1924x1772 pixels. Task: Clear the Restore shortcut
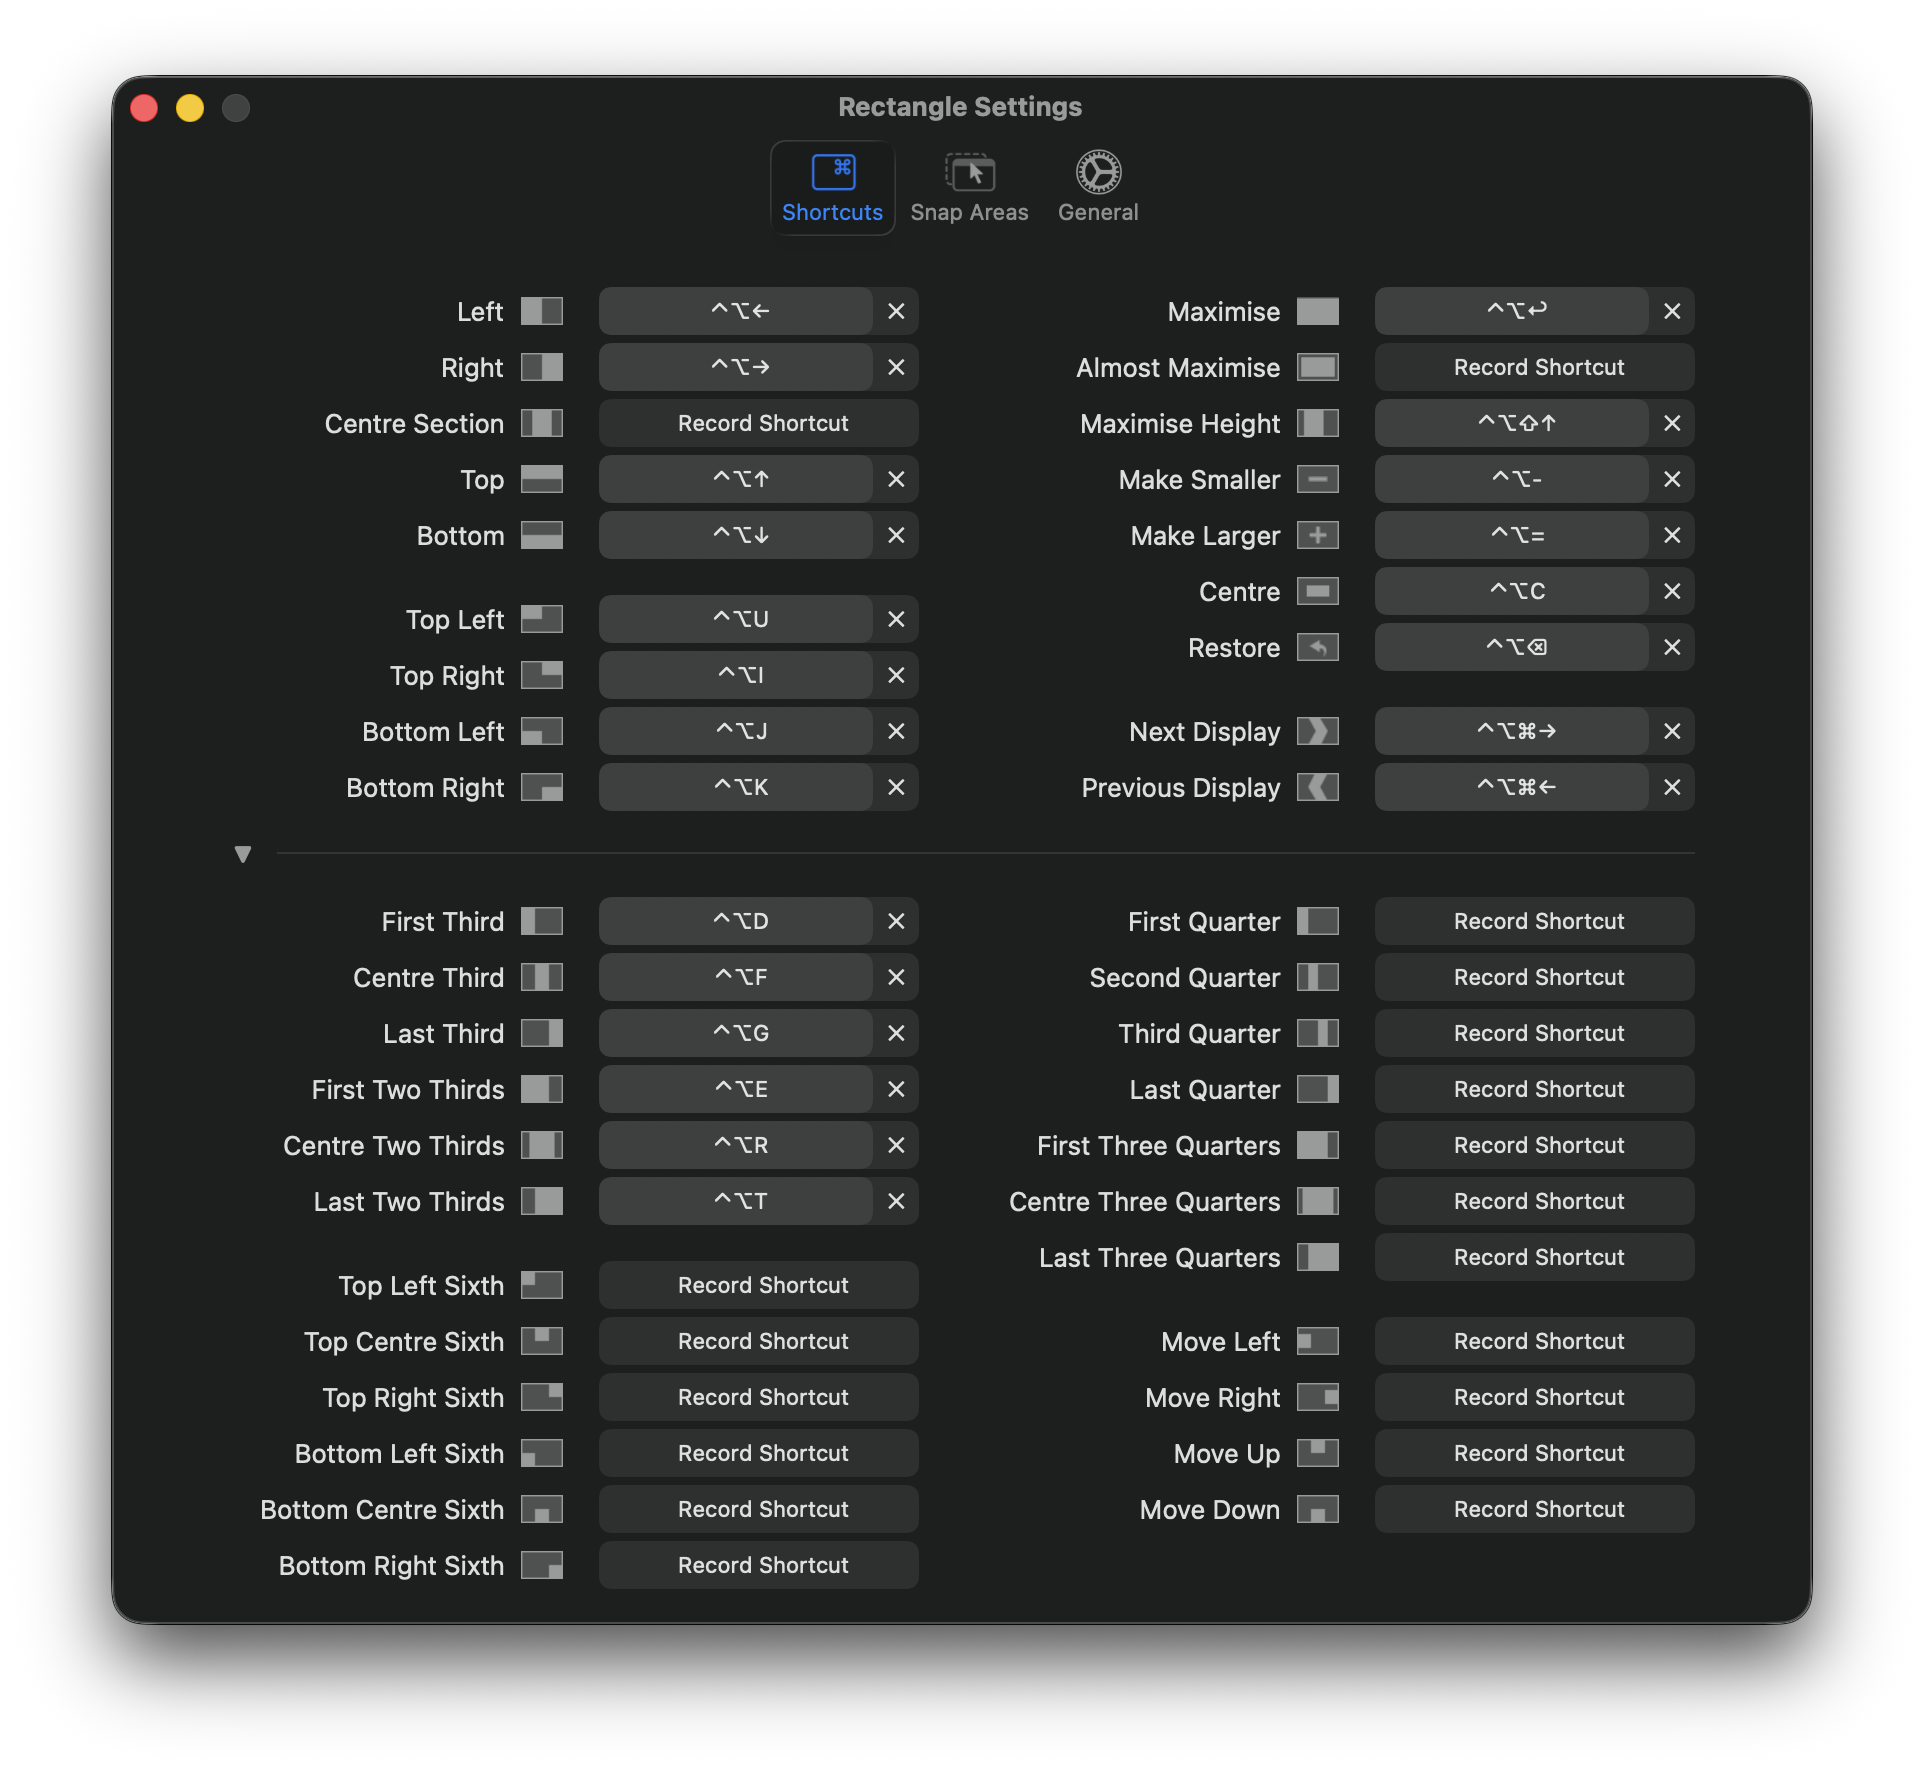pyautogui.click(x=1672, y=647)
